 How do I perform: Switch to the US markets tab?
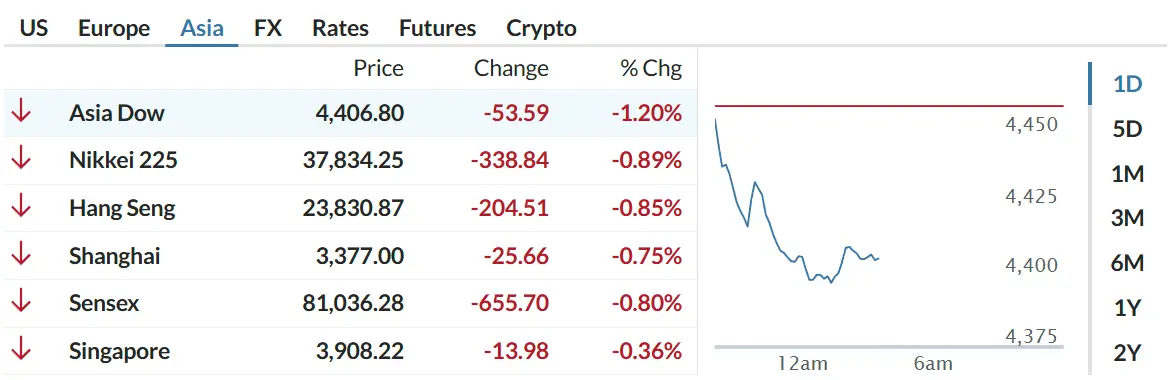pyautogui.click(x=34, y=28)
